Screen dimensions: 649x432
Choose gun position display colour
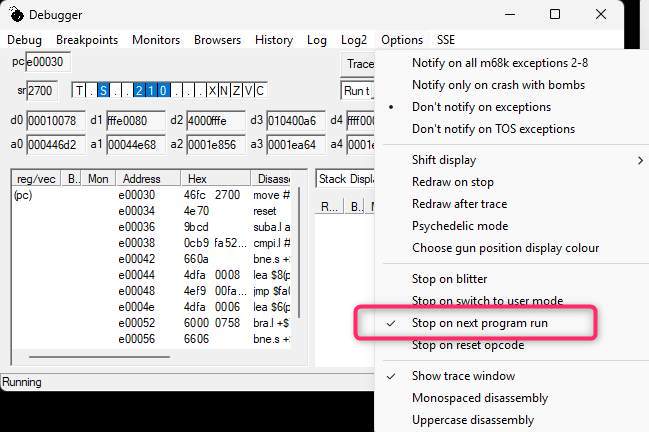(x=505, y=248)
